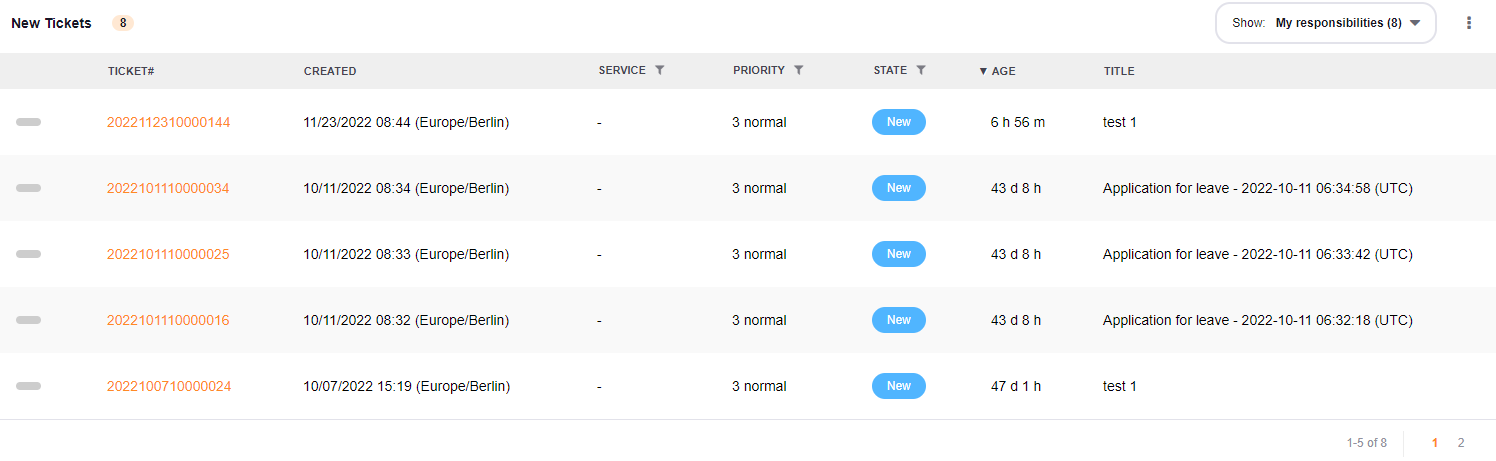Screen dimensions: 1496x461
Task: Click the gray pill marker for ticket 2022112310000144
Action: (28, 122)
